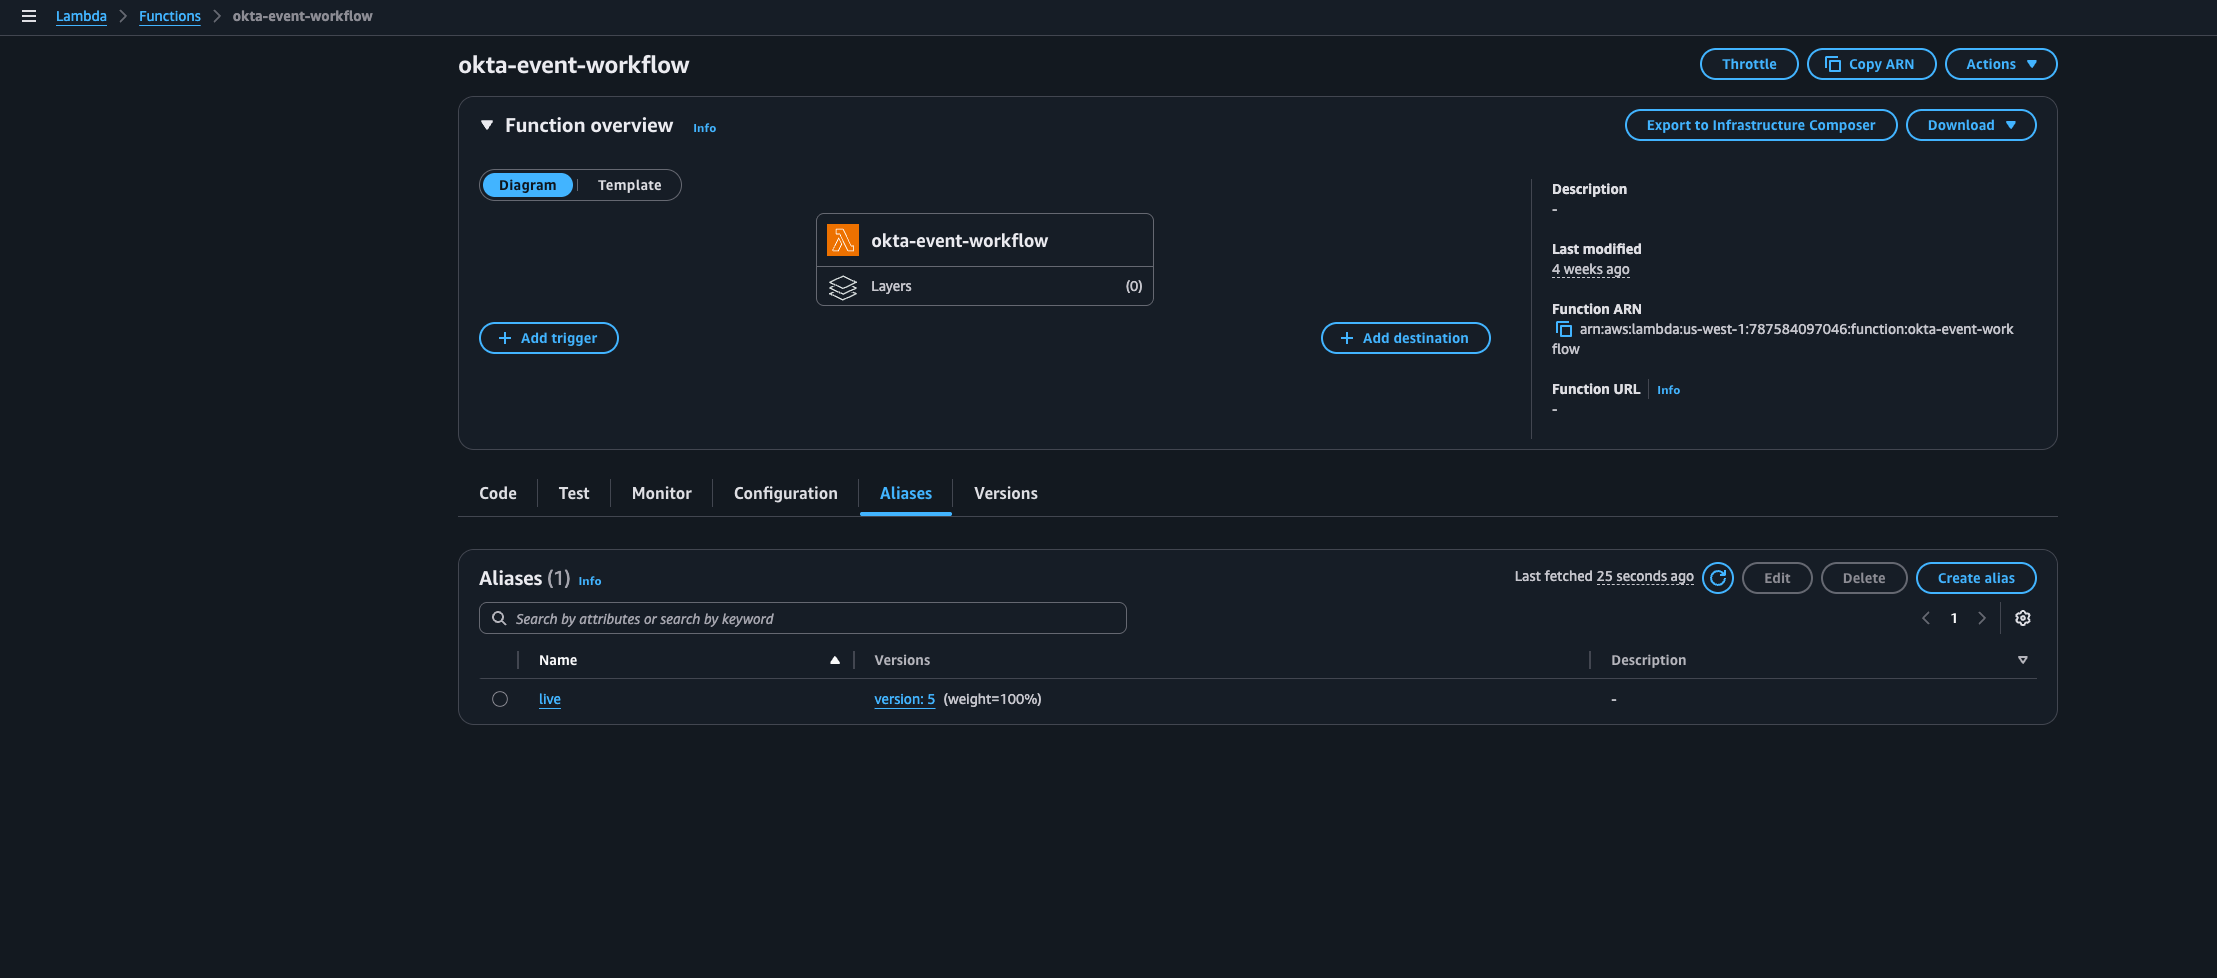Switch overview to Diagram view

(527, 185)
